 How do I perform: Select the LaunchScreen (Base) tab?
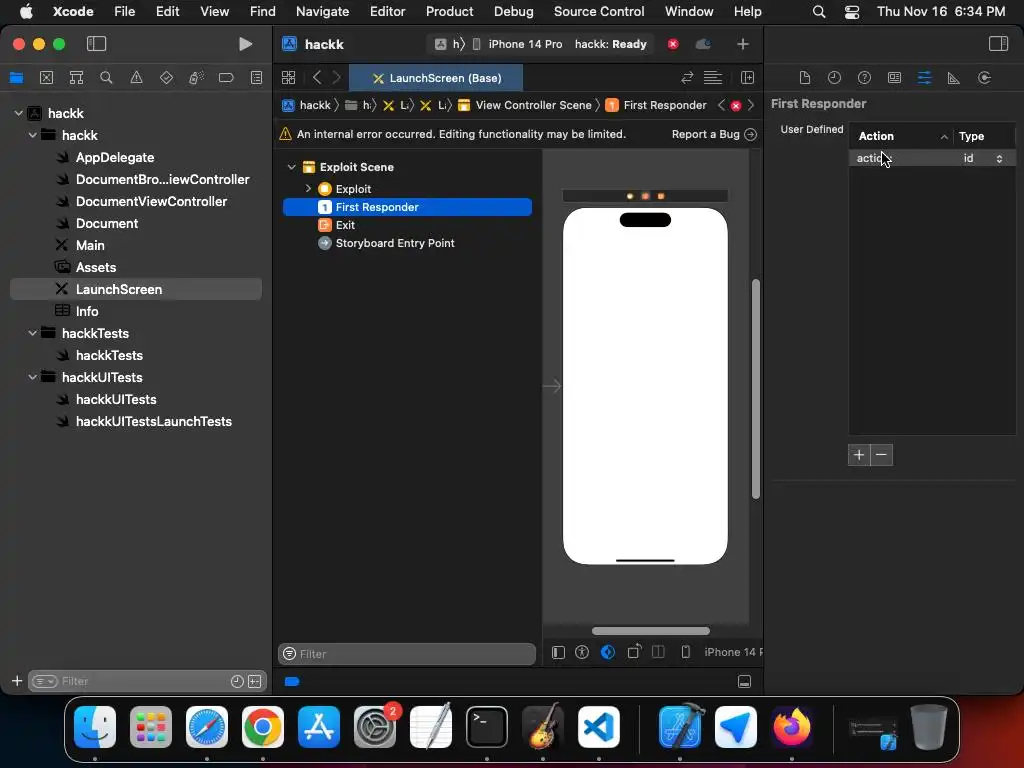tap(436, 78)
